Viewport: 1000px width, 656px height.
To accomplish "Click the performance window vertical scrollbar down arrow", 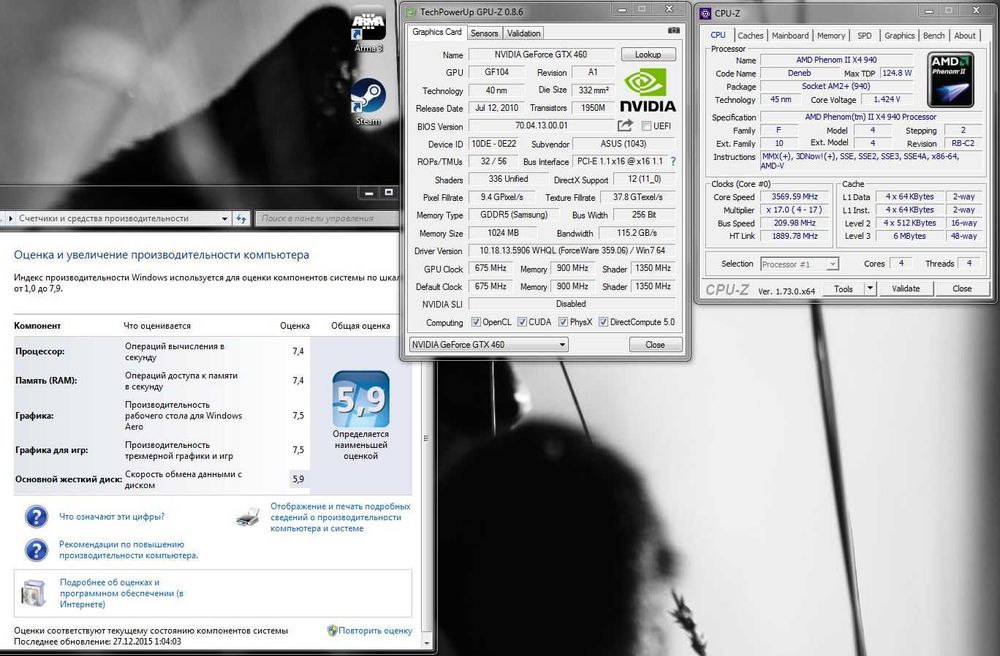I will coord(427,643).
